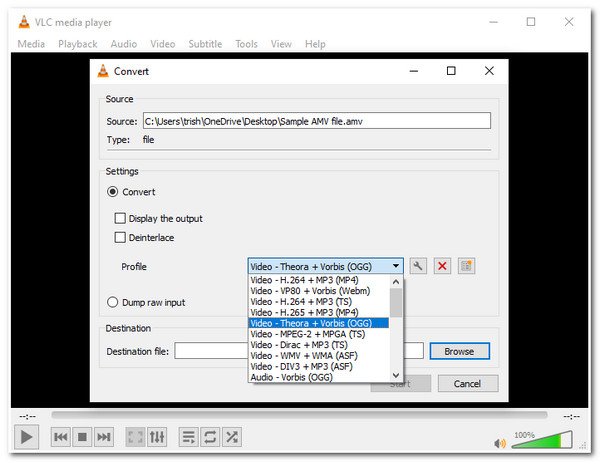The width and height of the screenshot is (600, 462).
Task: Select the Convert radio button
Action: [x=112, y=191]
